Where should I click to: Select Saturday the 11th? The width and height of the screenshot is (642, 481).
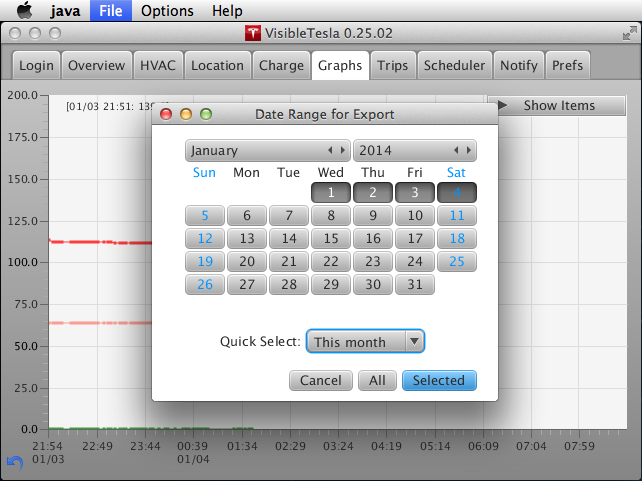(457, 215)
